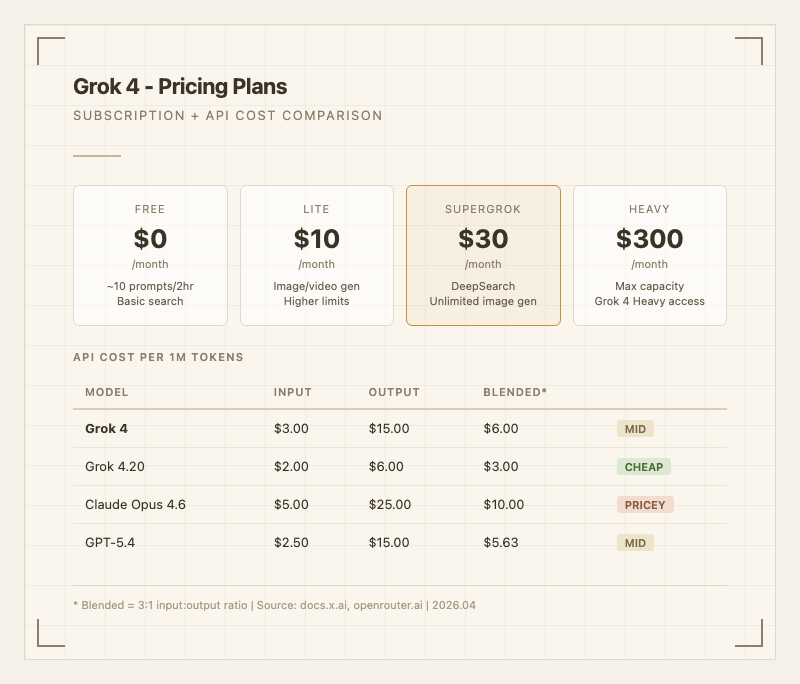800x684 pixels.
Task: Click the Grok 4 - Pricing Plans title
Action: pyautogui.click(x=180, y=87)
